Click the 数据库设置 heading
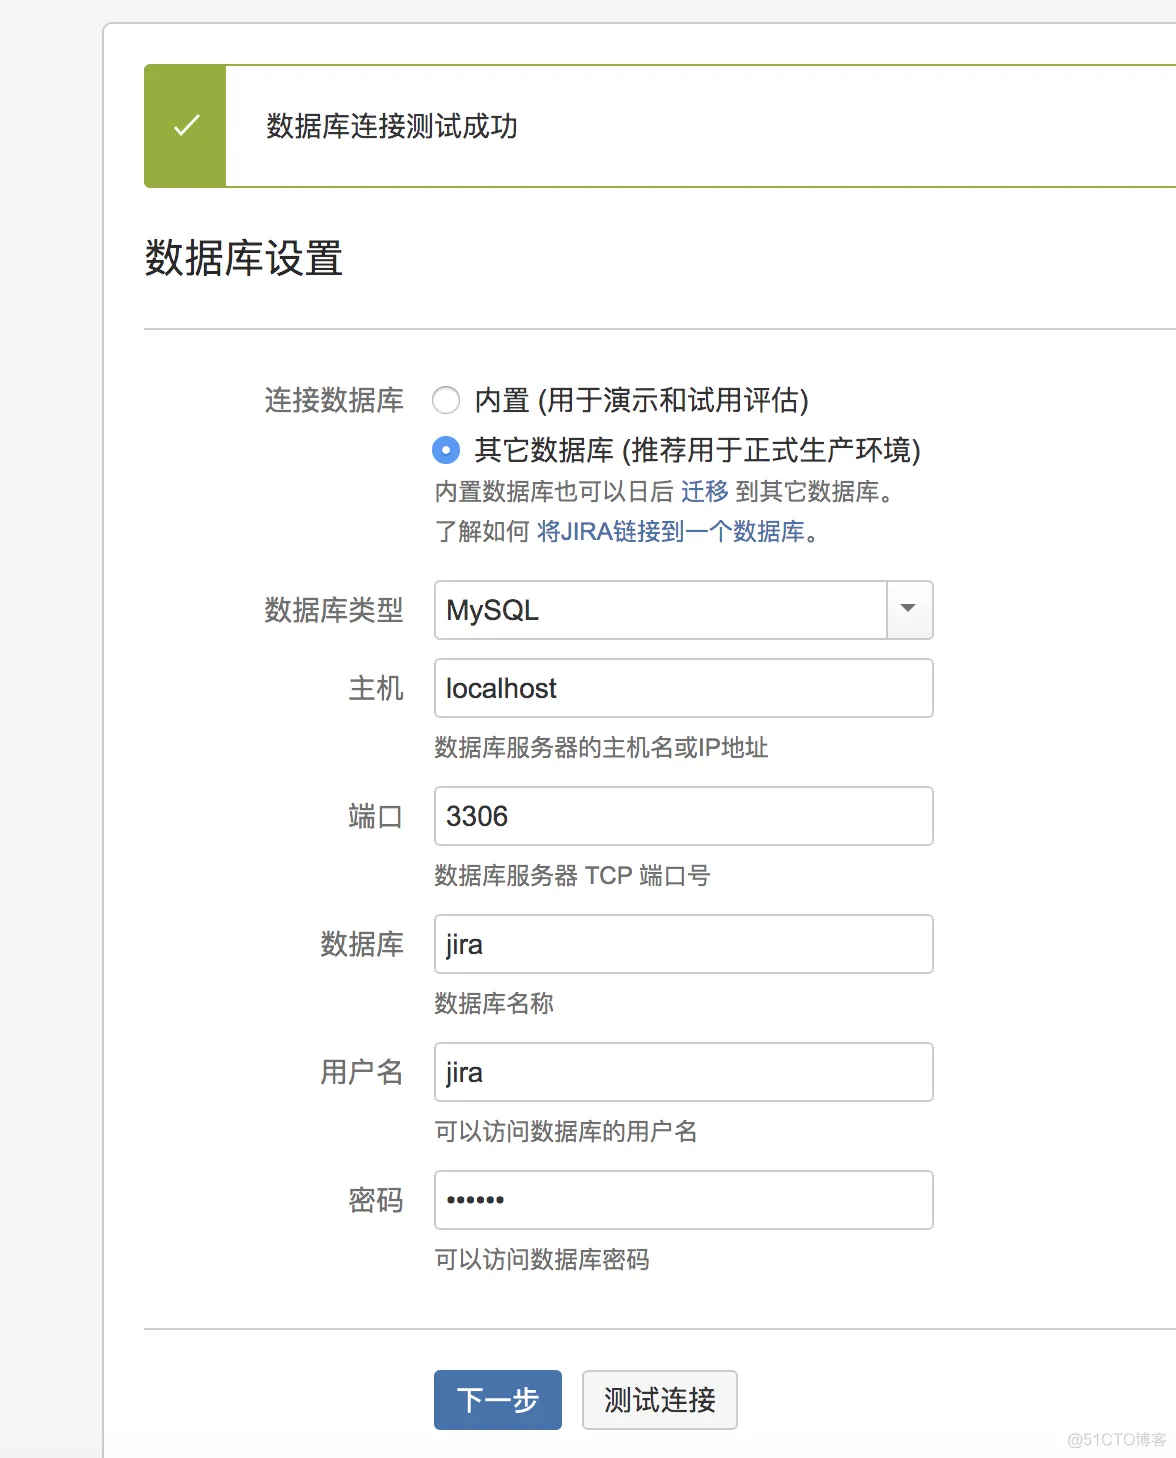Image resolution: width=1176 pixels, height=1458 pixels. coord(244,258)
